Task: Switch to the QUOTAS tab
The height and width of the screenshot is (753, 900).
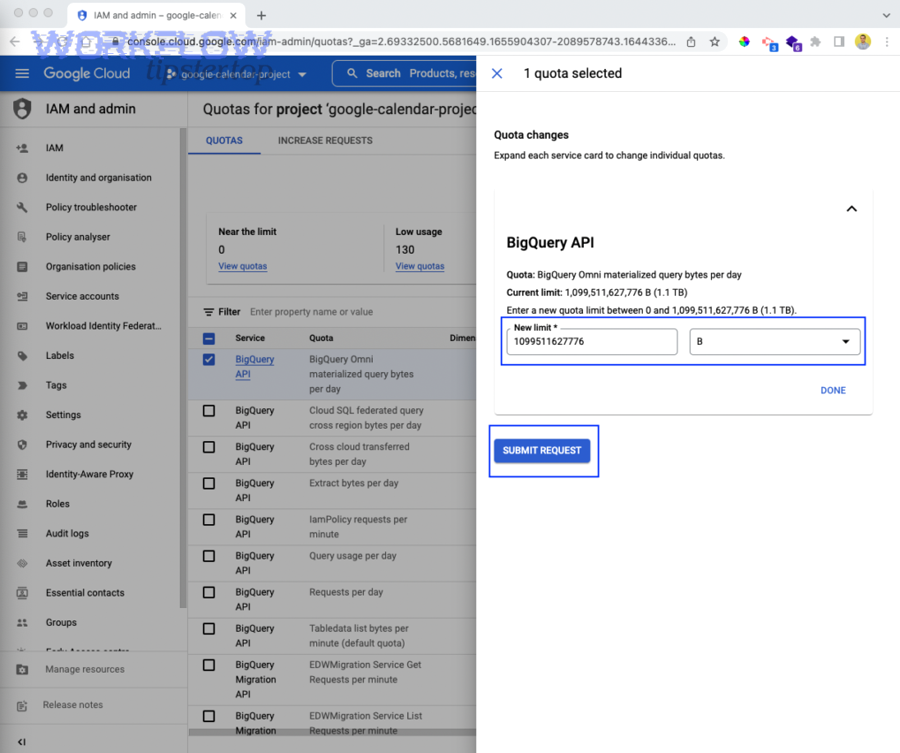Action: 224,141
